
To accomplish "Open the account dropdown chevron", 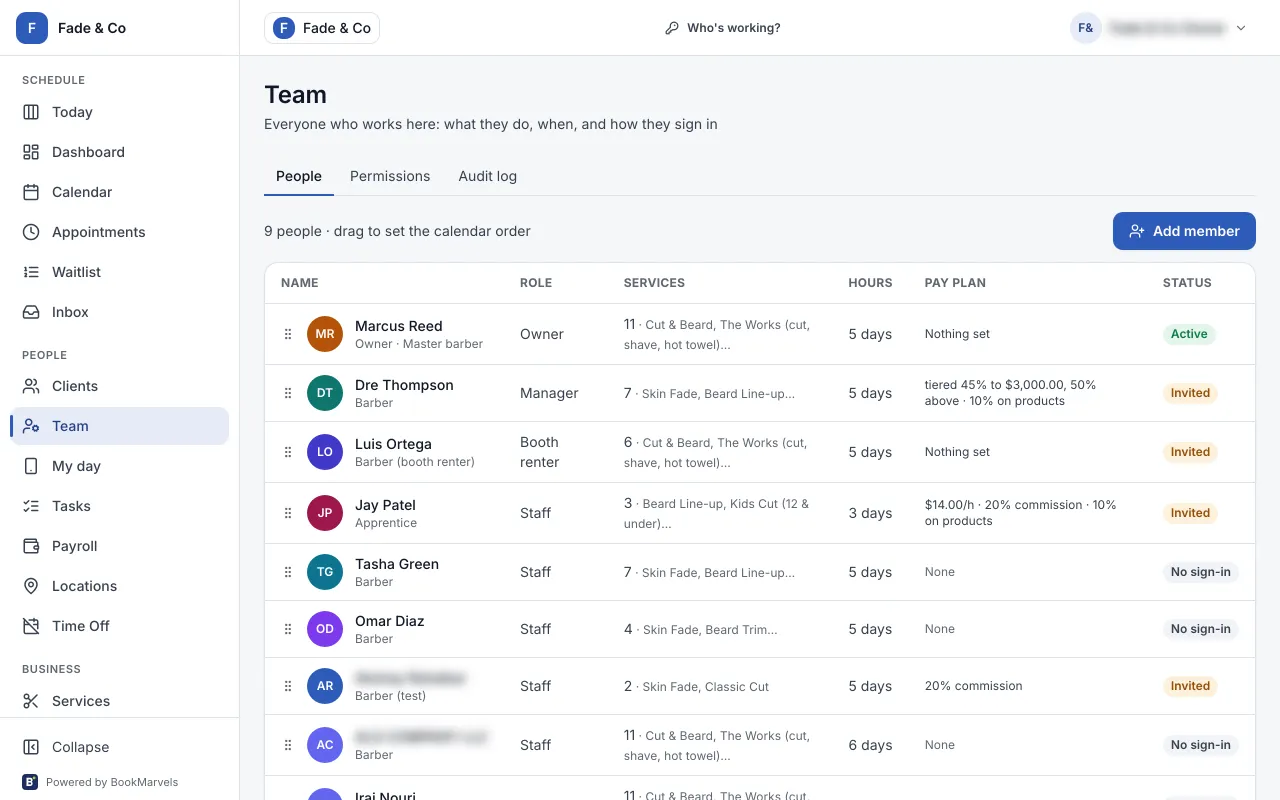I will click(x=1241, y=28).
